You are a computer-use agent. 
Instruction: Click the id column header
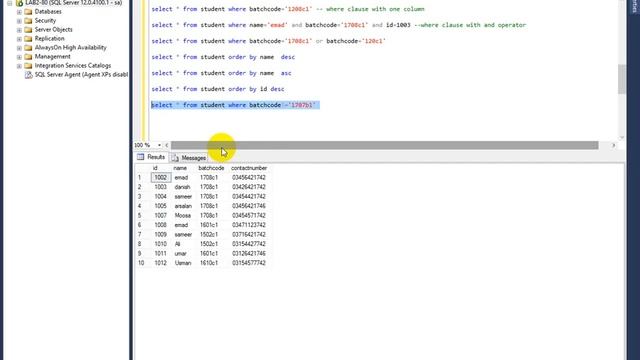click(155, 168)
